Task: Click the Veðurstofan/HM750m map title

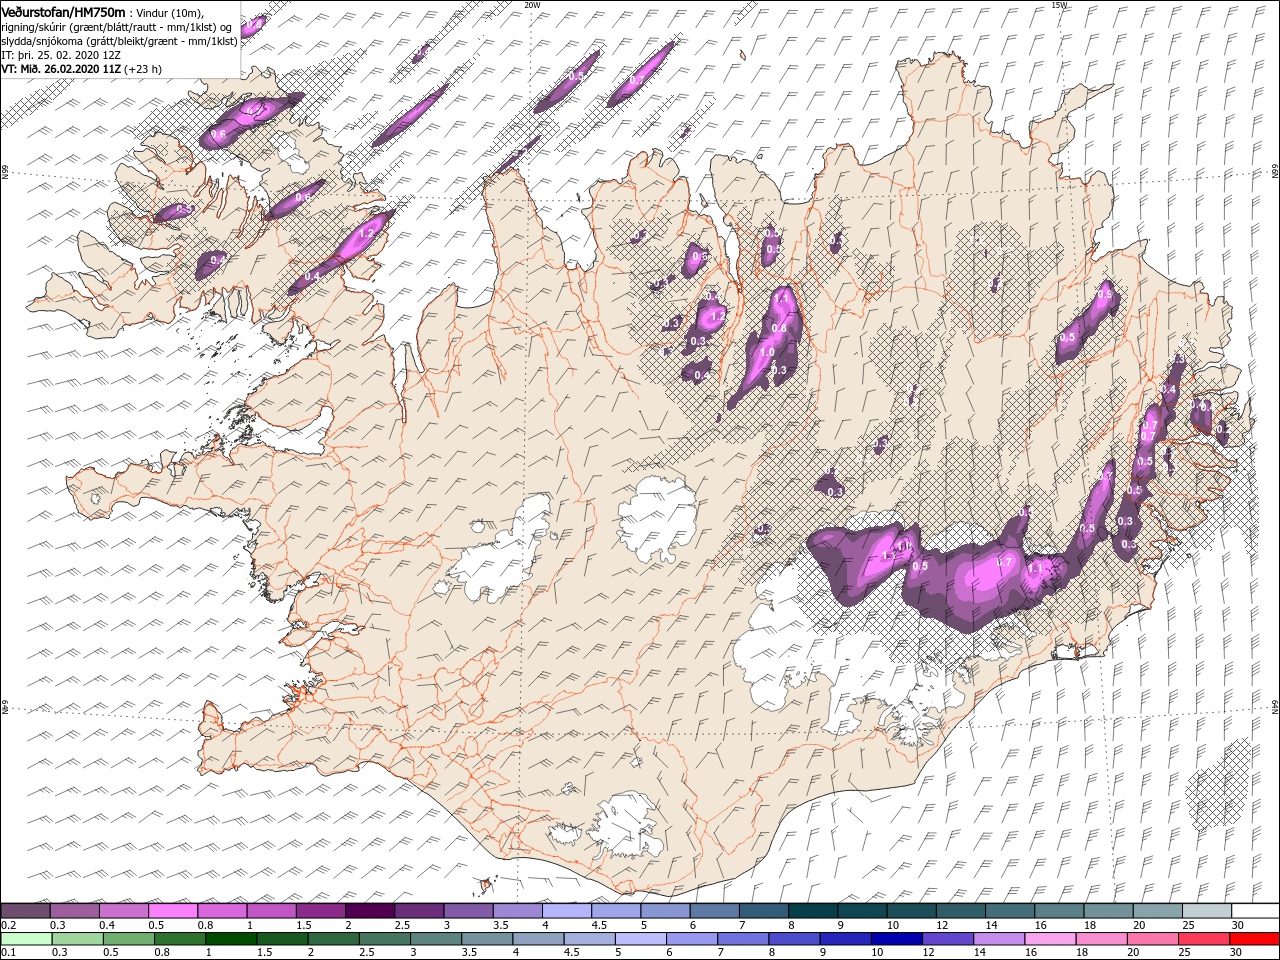Action: click(64, 11)
